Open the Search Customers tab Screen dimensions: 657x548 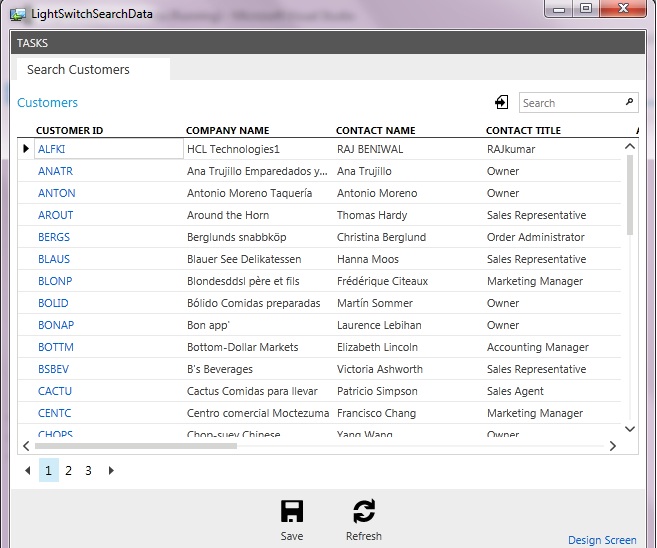(93, 69)
